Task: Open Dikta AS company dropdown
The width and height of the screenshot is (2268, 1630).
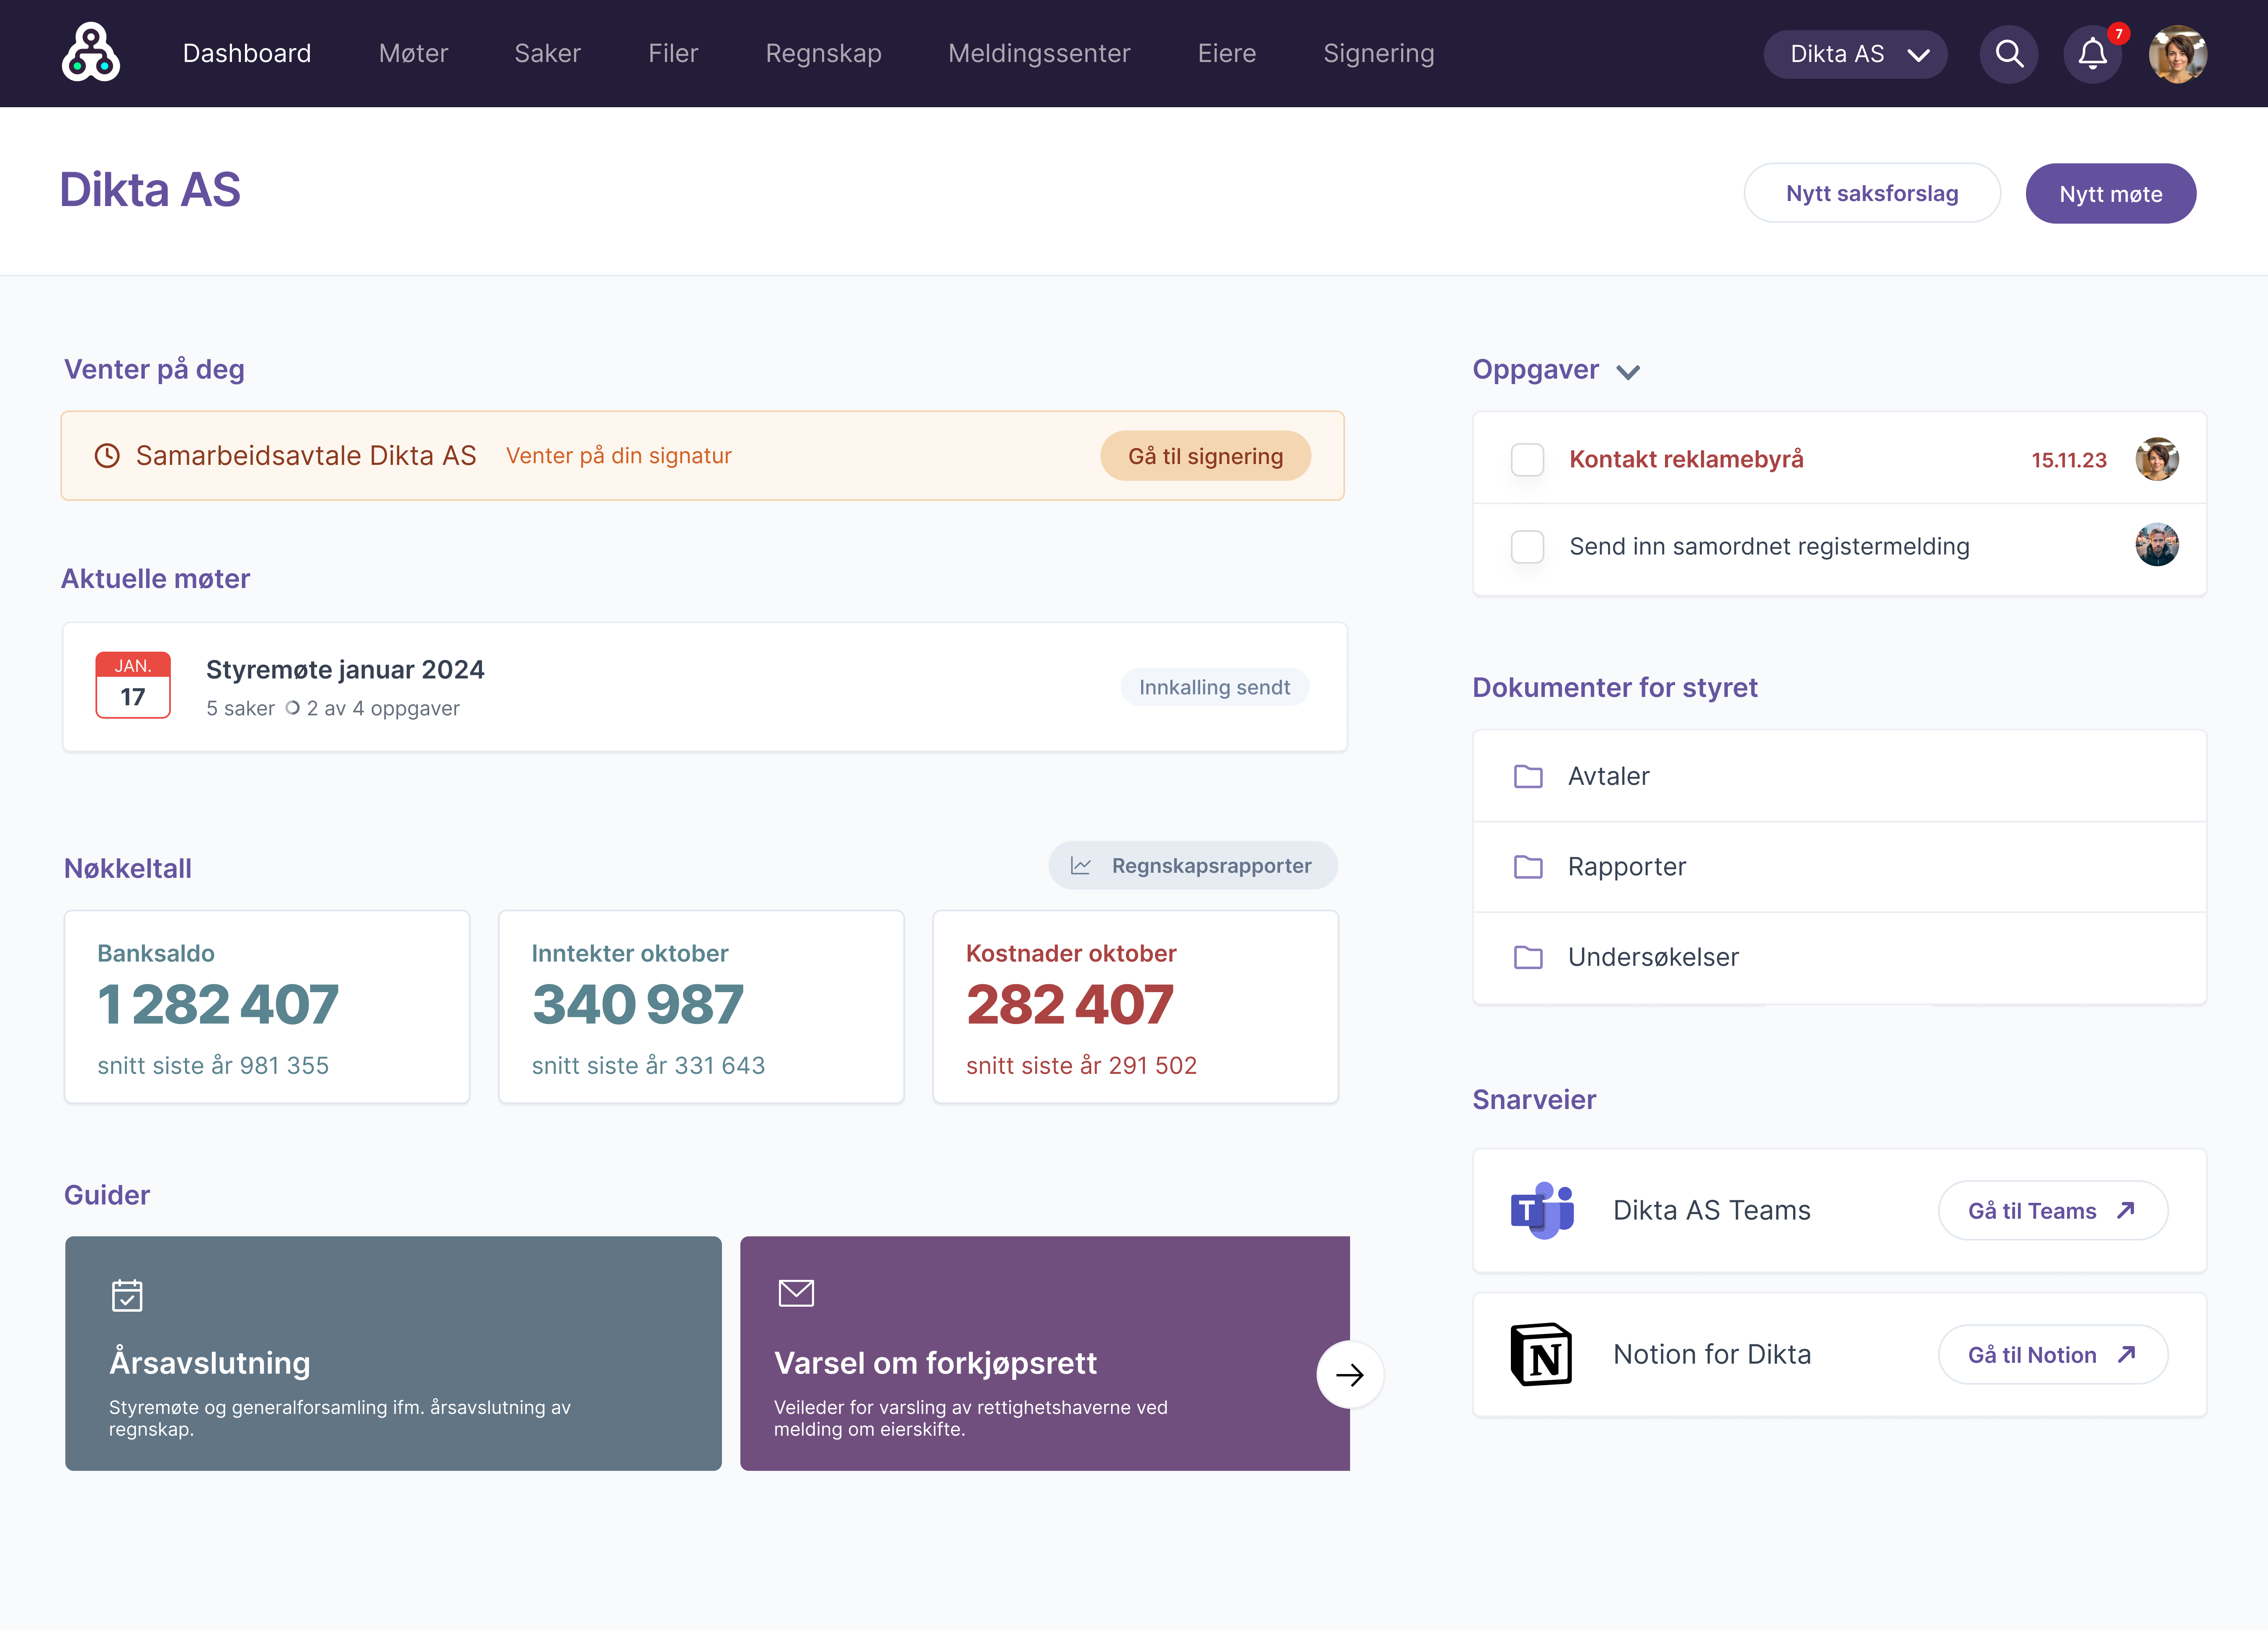Action: (1855, 54)
